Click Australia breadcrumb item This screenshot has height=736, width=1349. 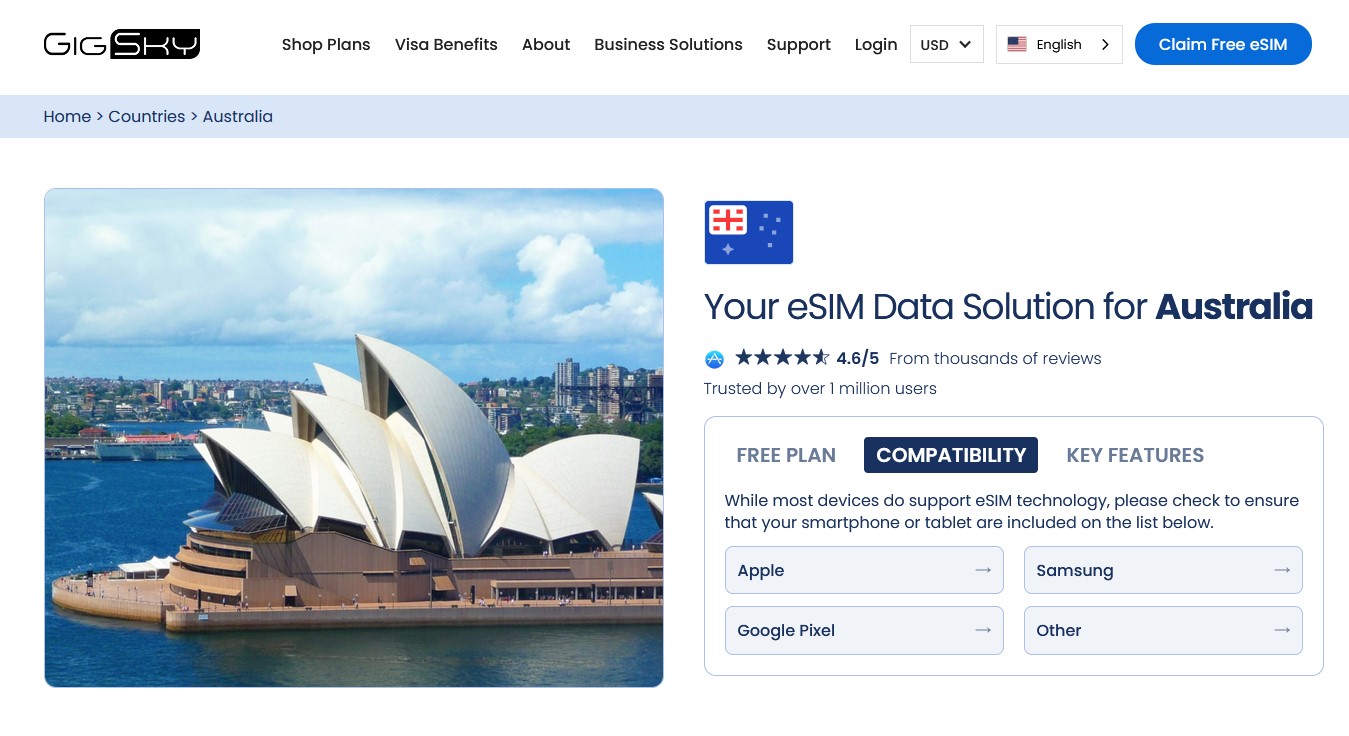click(x=237, y=116)
